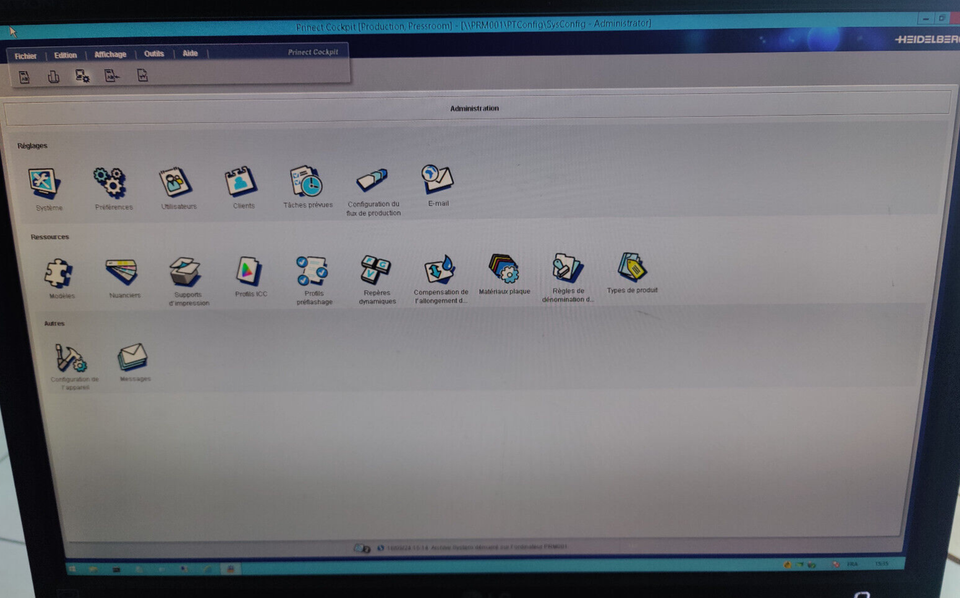Open Configuration du flux de production
960x598 pixels.
tap(372, 181)
